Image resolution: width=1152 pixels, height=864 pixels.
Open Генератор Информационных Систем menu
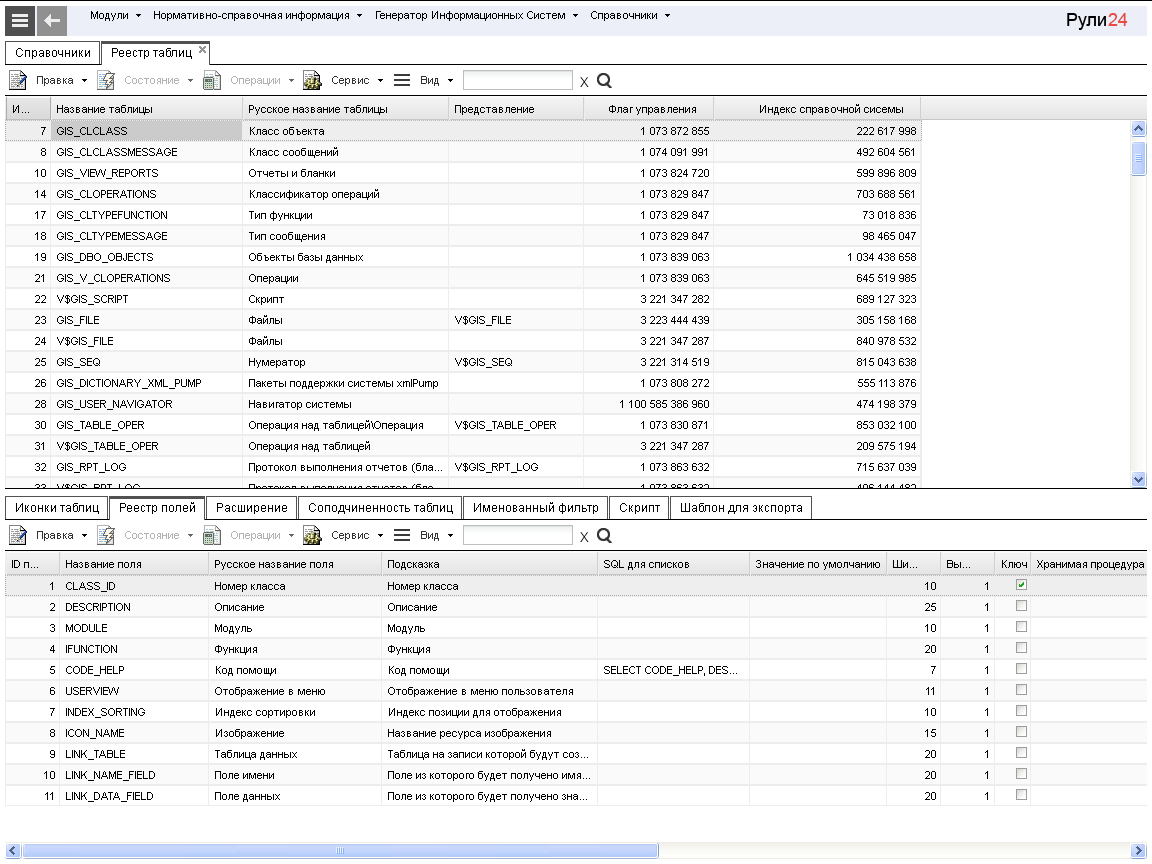[x=476, y=15]
